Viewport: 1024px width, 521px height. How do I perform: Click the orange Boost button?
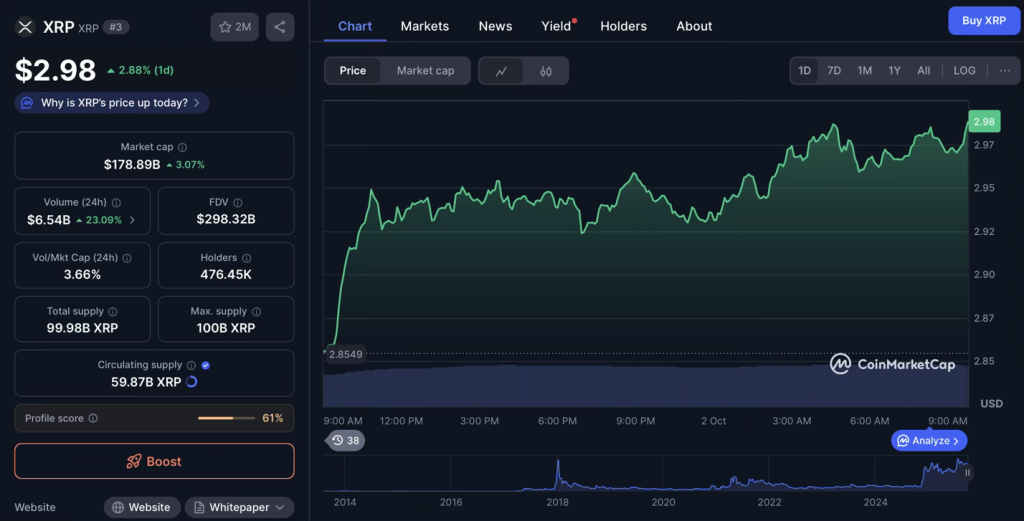tap(154, 461)
